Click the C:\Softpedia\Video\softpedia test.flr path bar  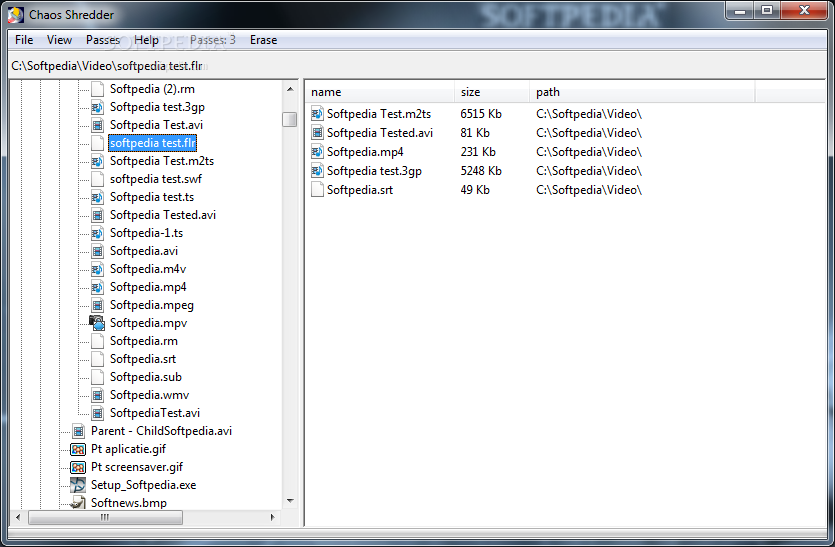[107, 66]
